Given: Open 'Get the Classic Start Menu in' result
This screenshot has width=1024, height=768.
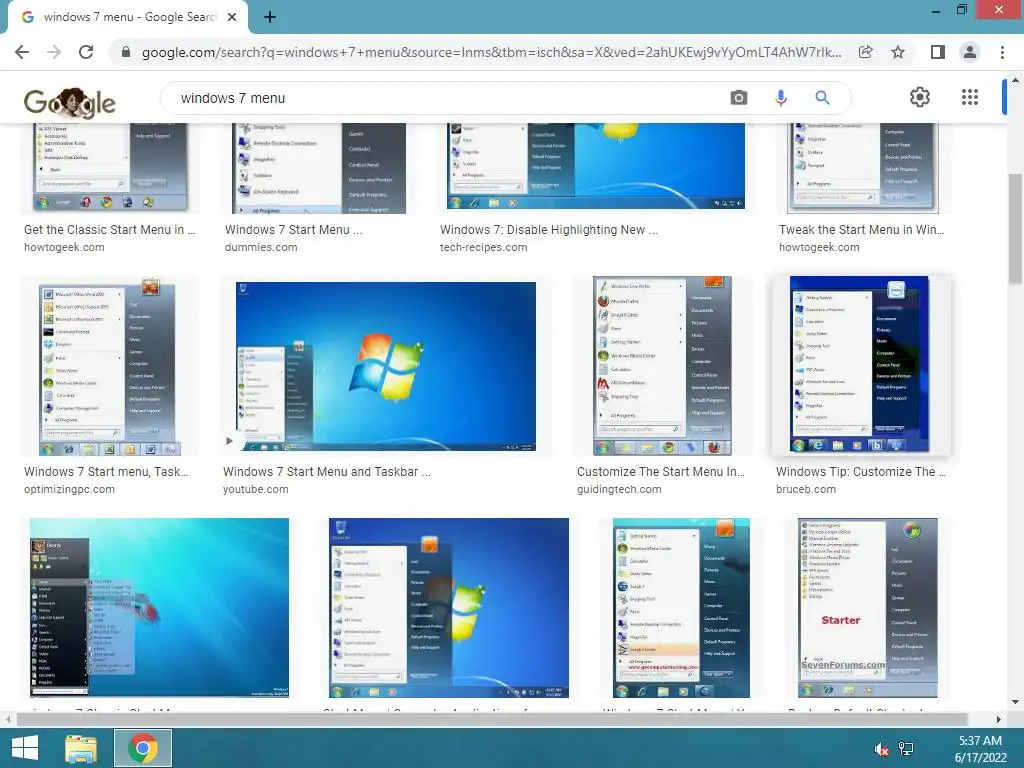Looking at the screenshot, I should (110, 230).
